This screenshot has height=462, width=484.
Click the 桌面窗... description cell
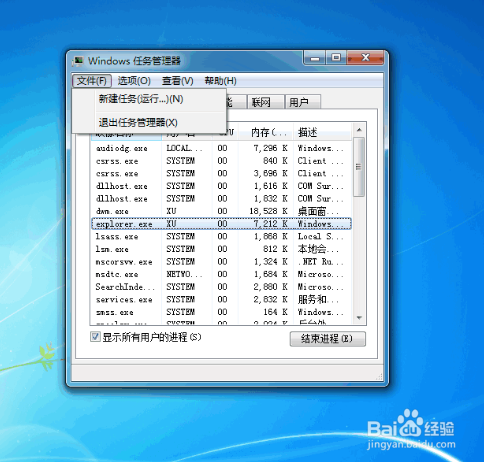click(318, 211)
